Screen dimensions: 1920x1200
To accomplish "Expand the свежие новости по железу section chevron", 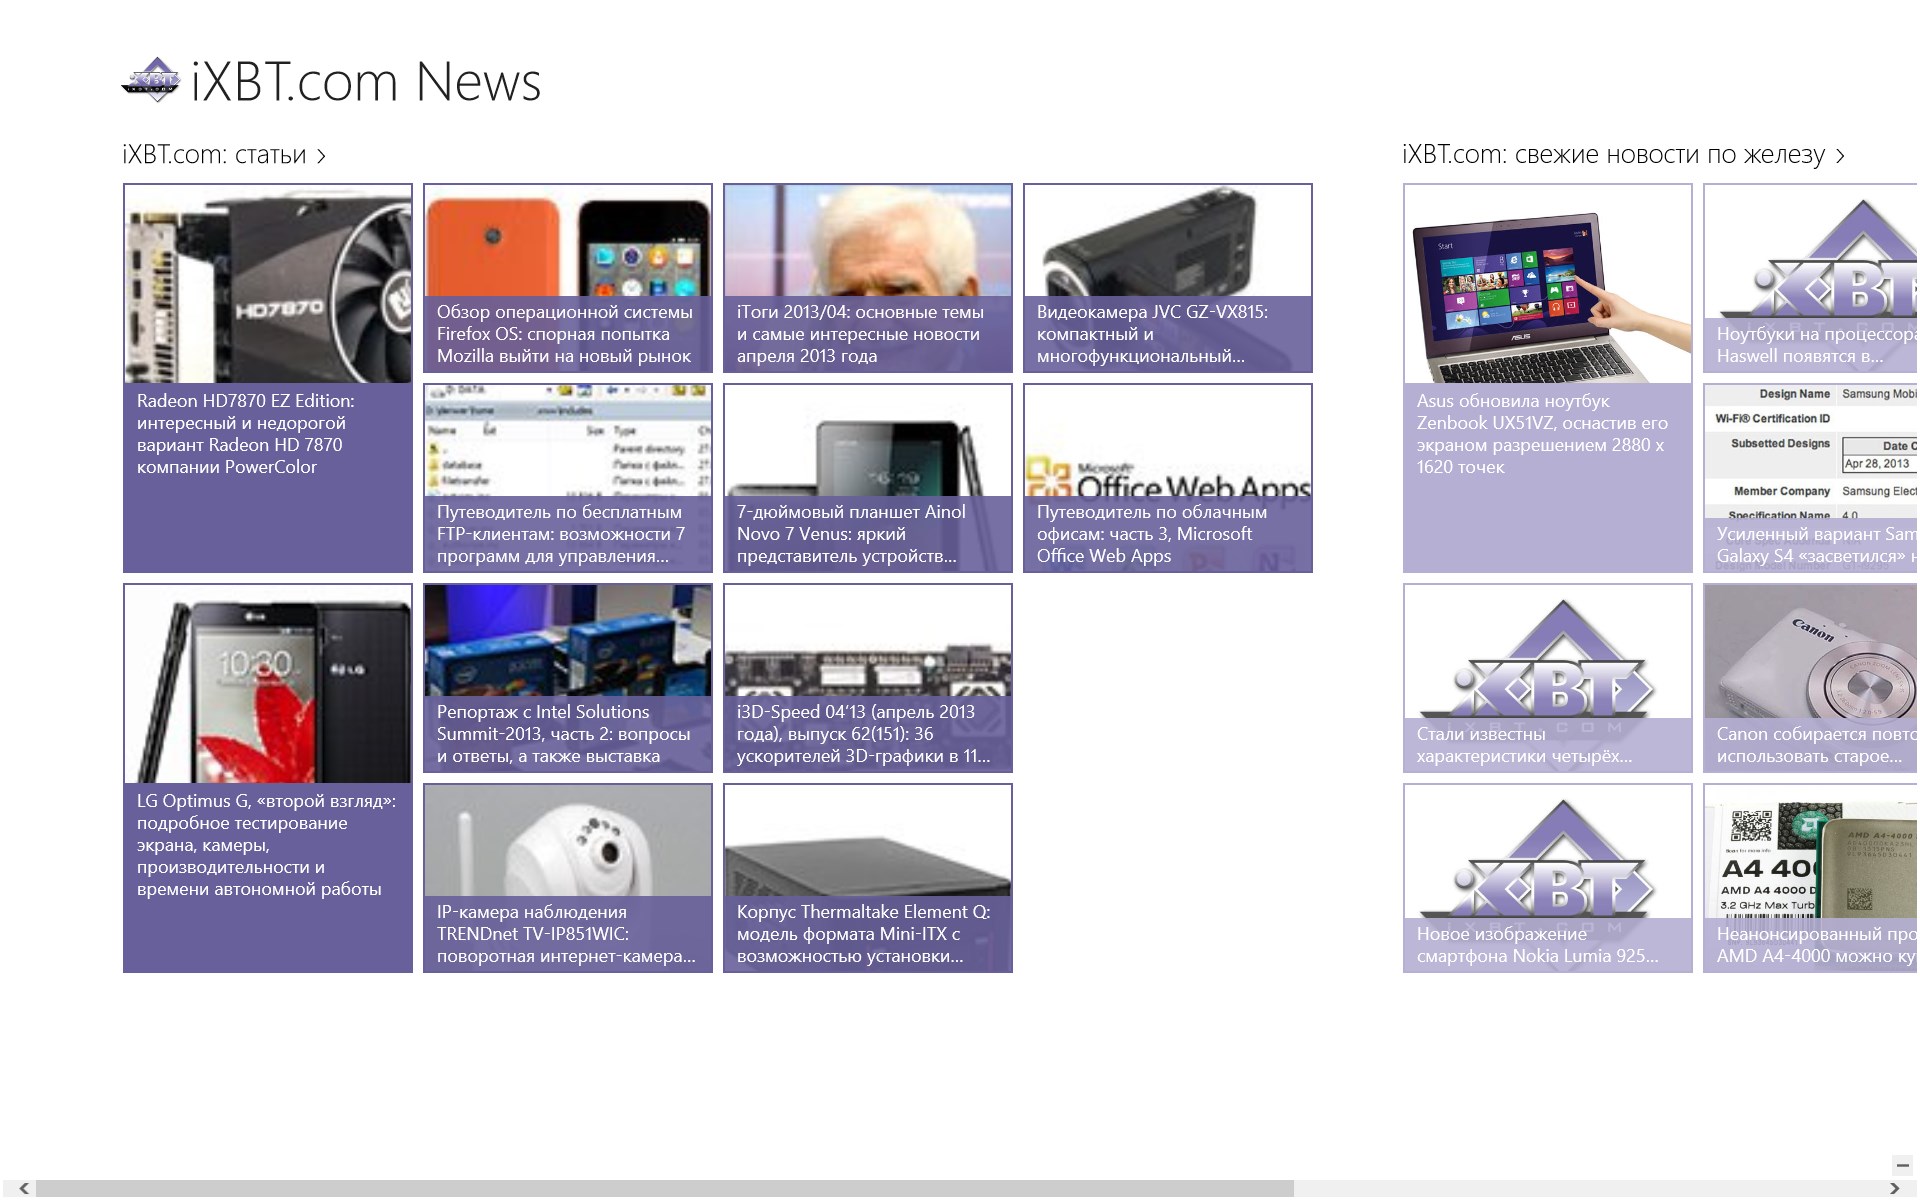I will [x=1840, y=156].
